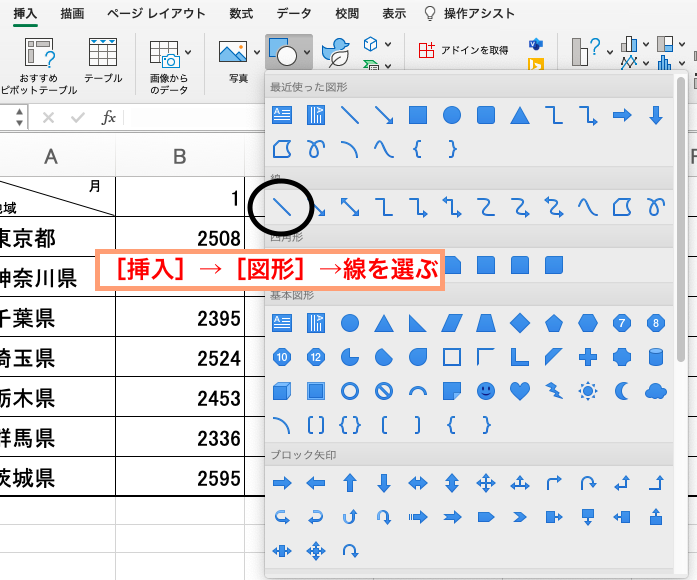Switch to the 数式 tab
Viewport: 697px width, 580px height.
[241, 13]
